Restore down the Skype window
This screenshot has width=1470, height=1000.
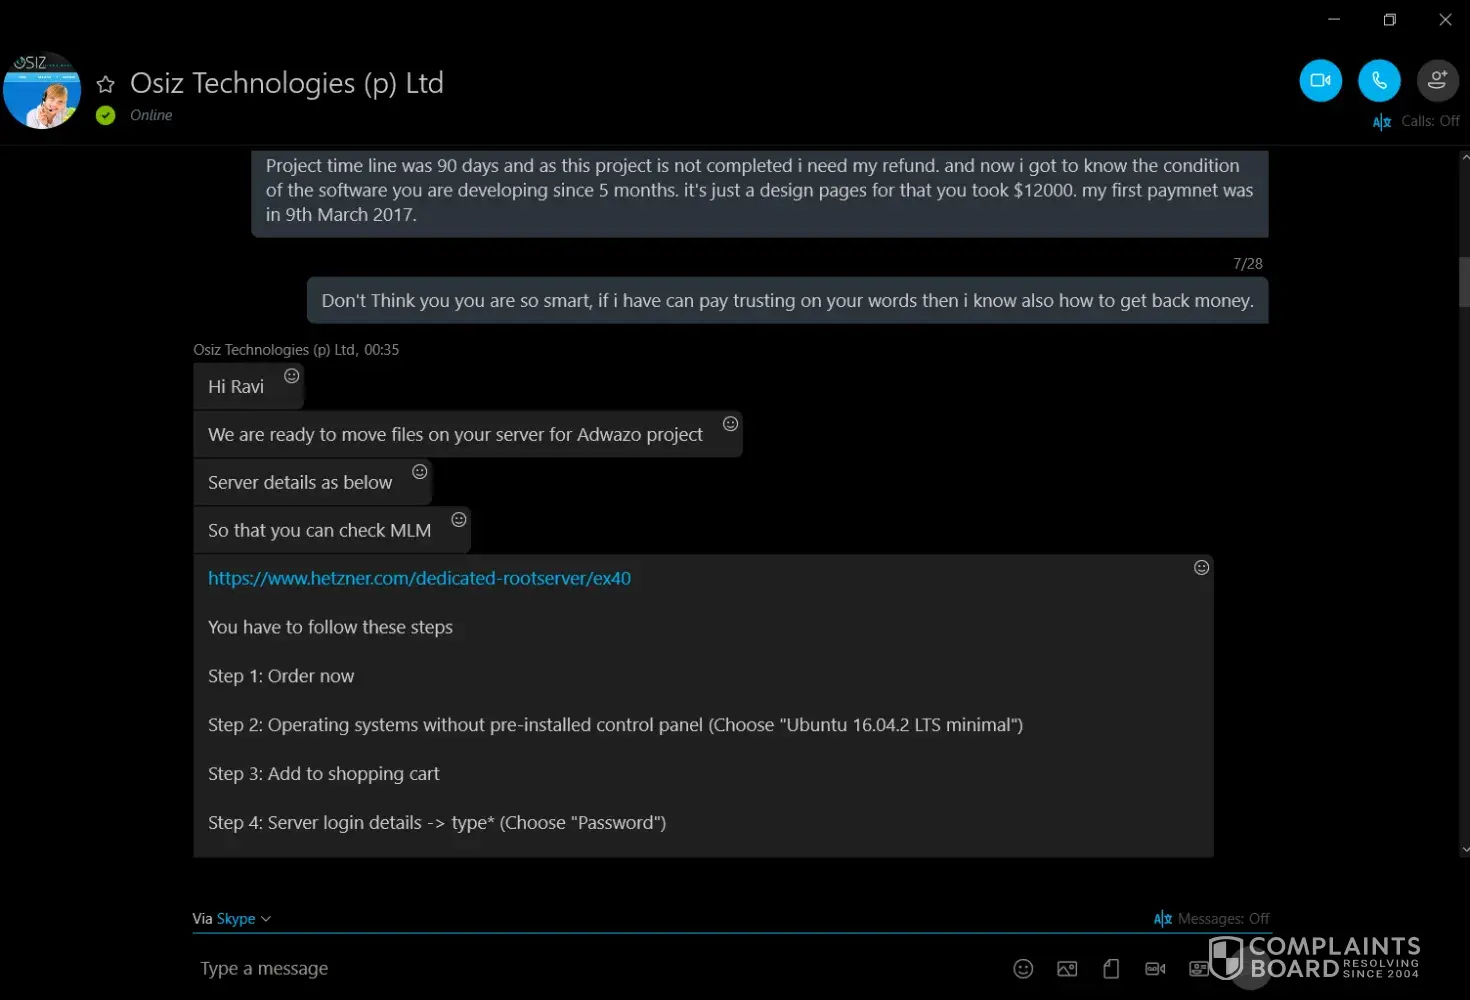pos(1390,19)
